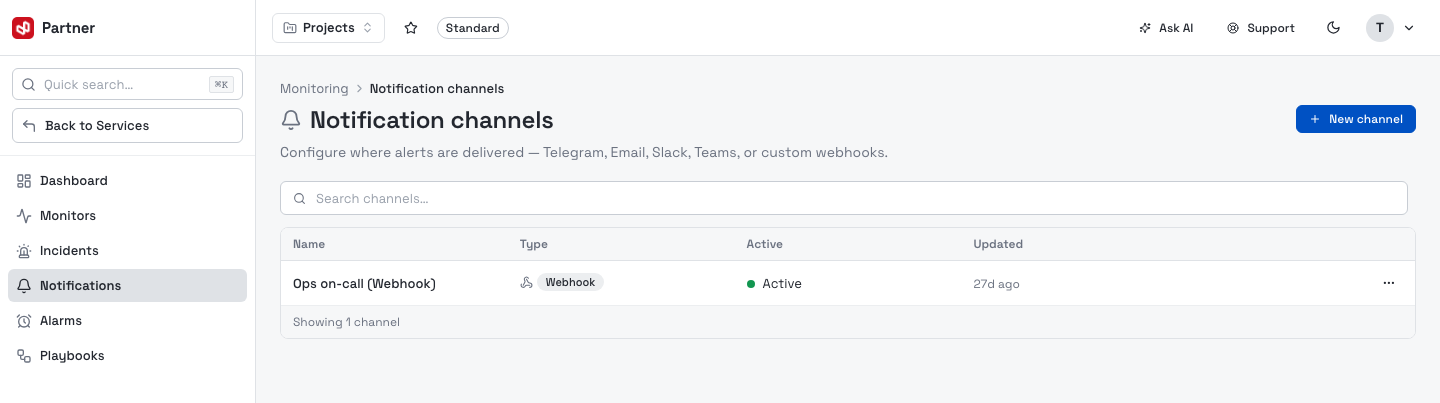The width and height of the screenshot is (1440, 403).
Task: Focus the Search channels field
Action: (844, 198)
